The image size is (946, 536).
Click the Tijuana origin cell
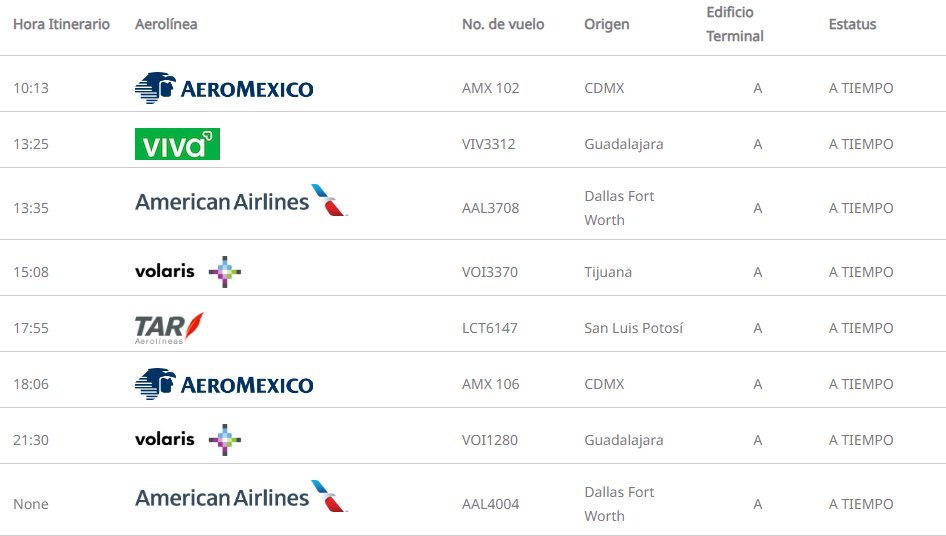[608, 272]
